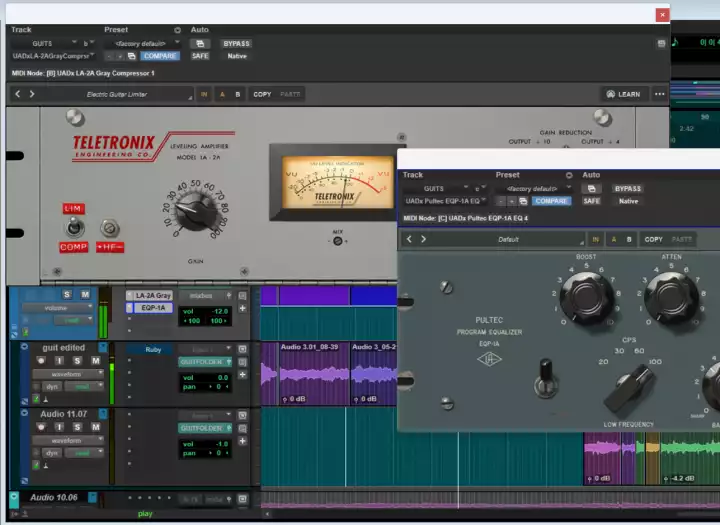The height and width of the screenshot is (525, 720).
Task: Open UADxLA-2AGrayComprsr plugin selector dropdown
Action: (x=53, y=56)
